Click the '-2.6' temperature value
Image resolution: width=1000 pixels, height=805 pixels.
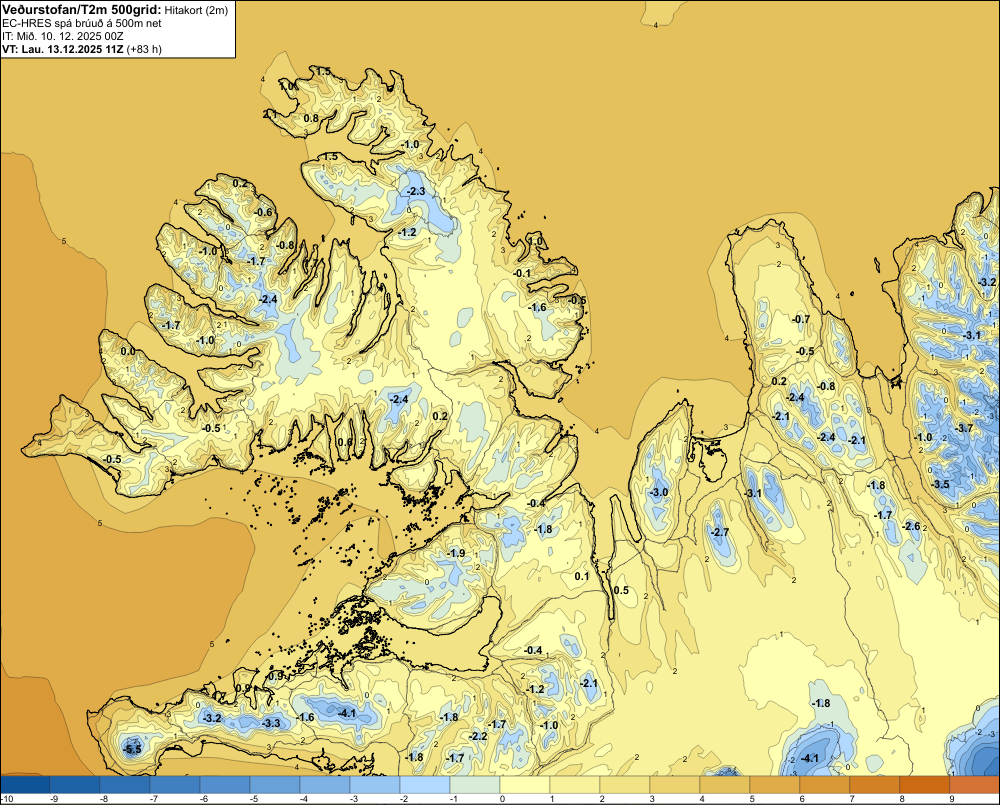(911, 526)
